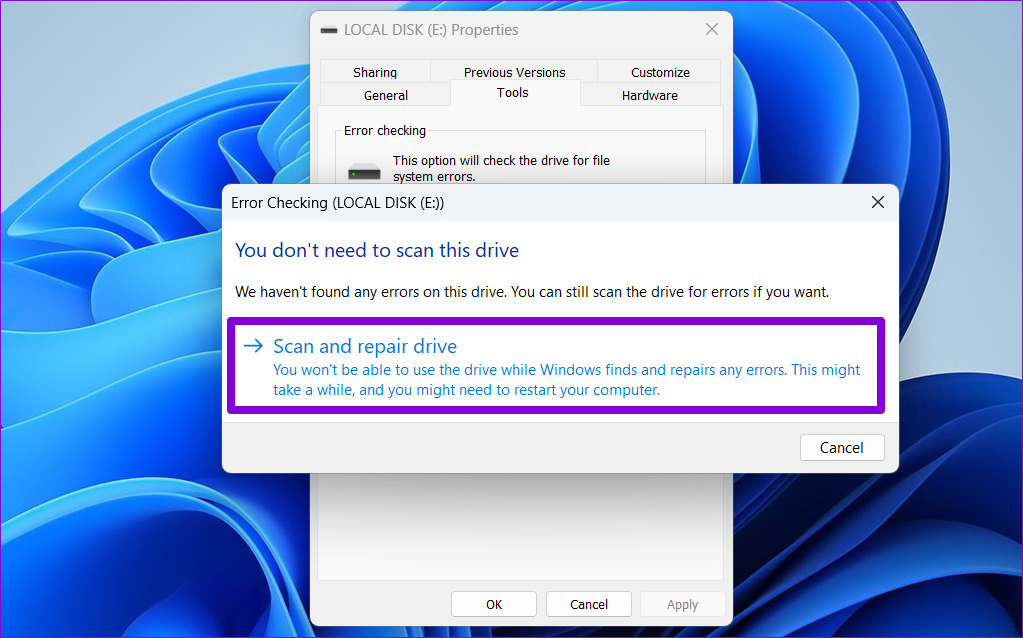Click Scan and repair drive option
Screen dimensions: 1023x638
(556, 366)
